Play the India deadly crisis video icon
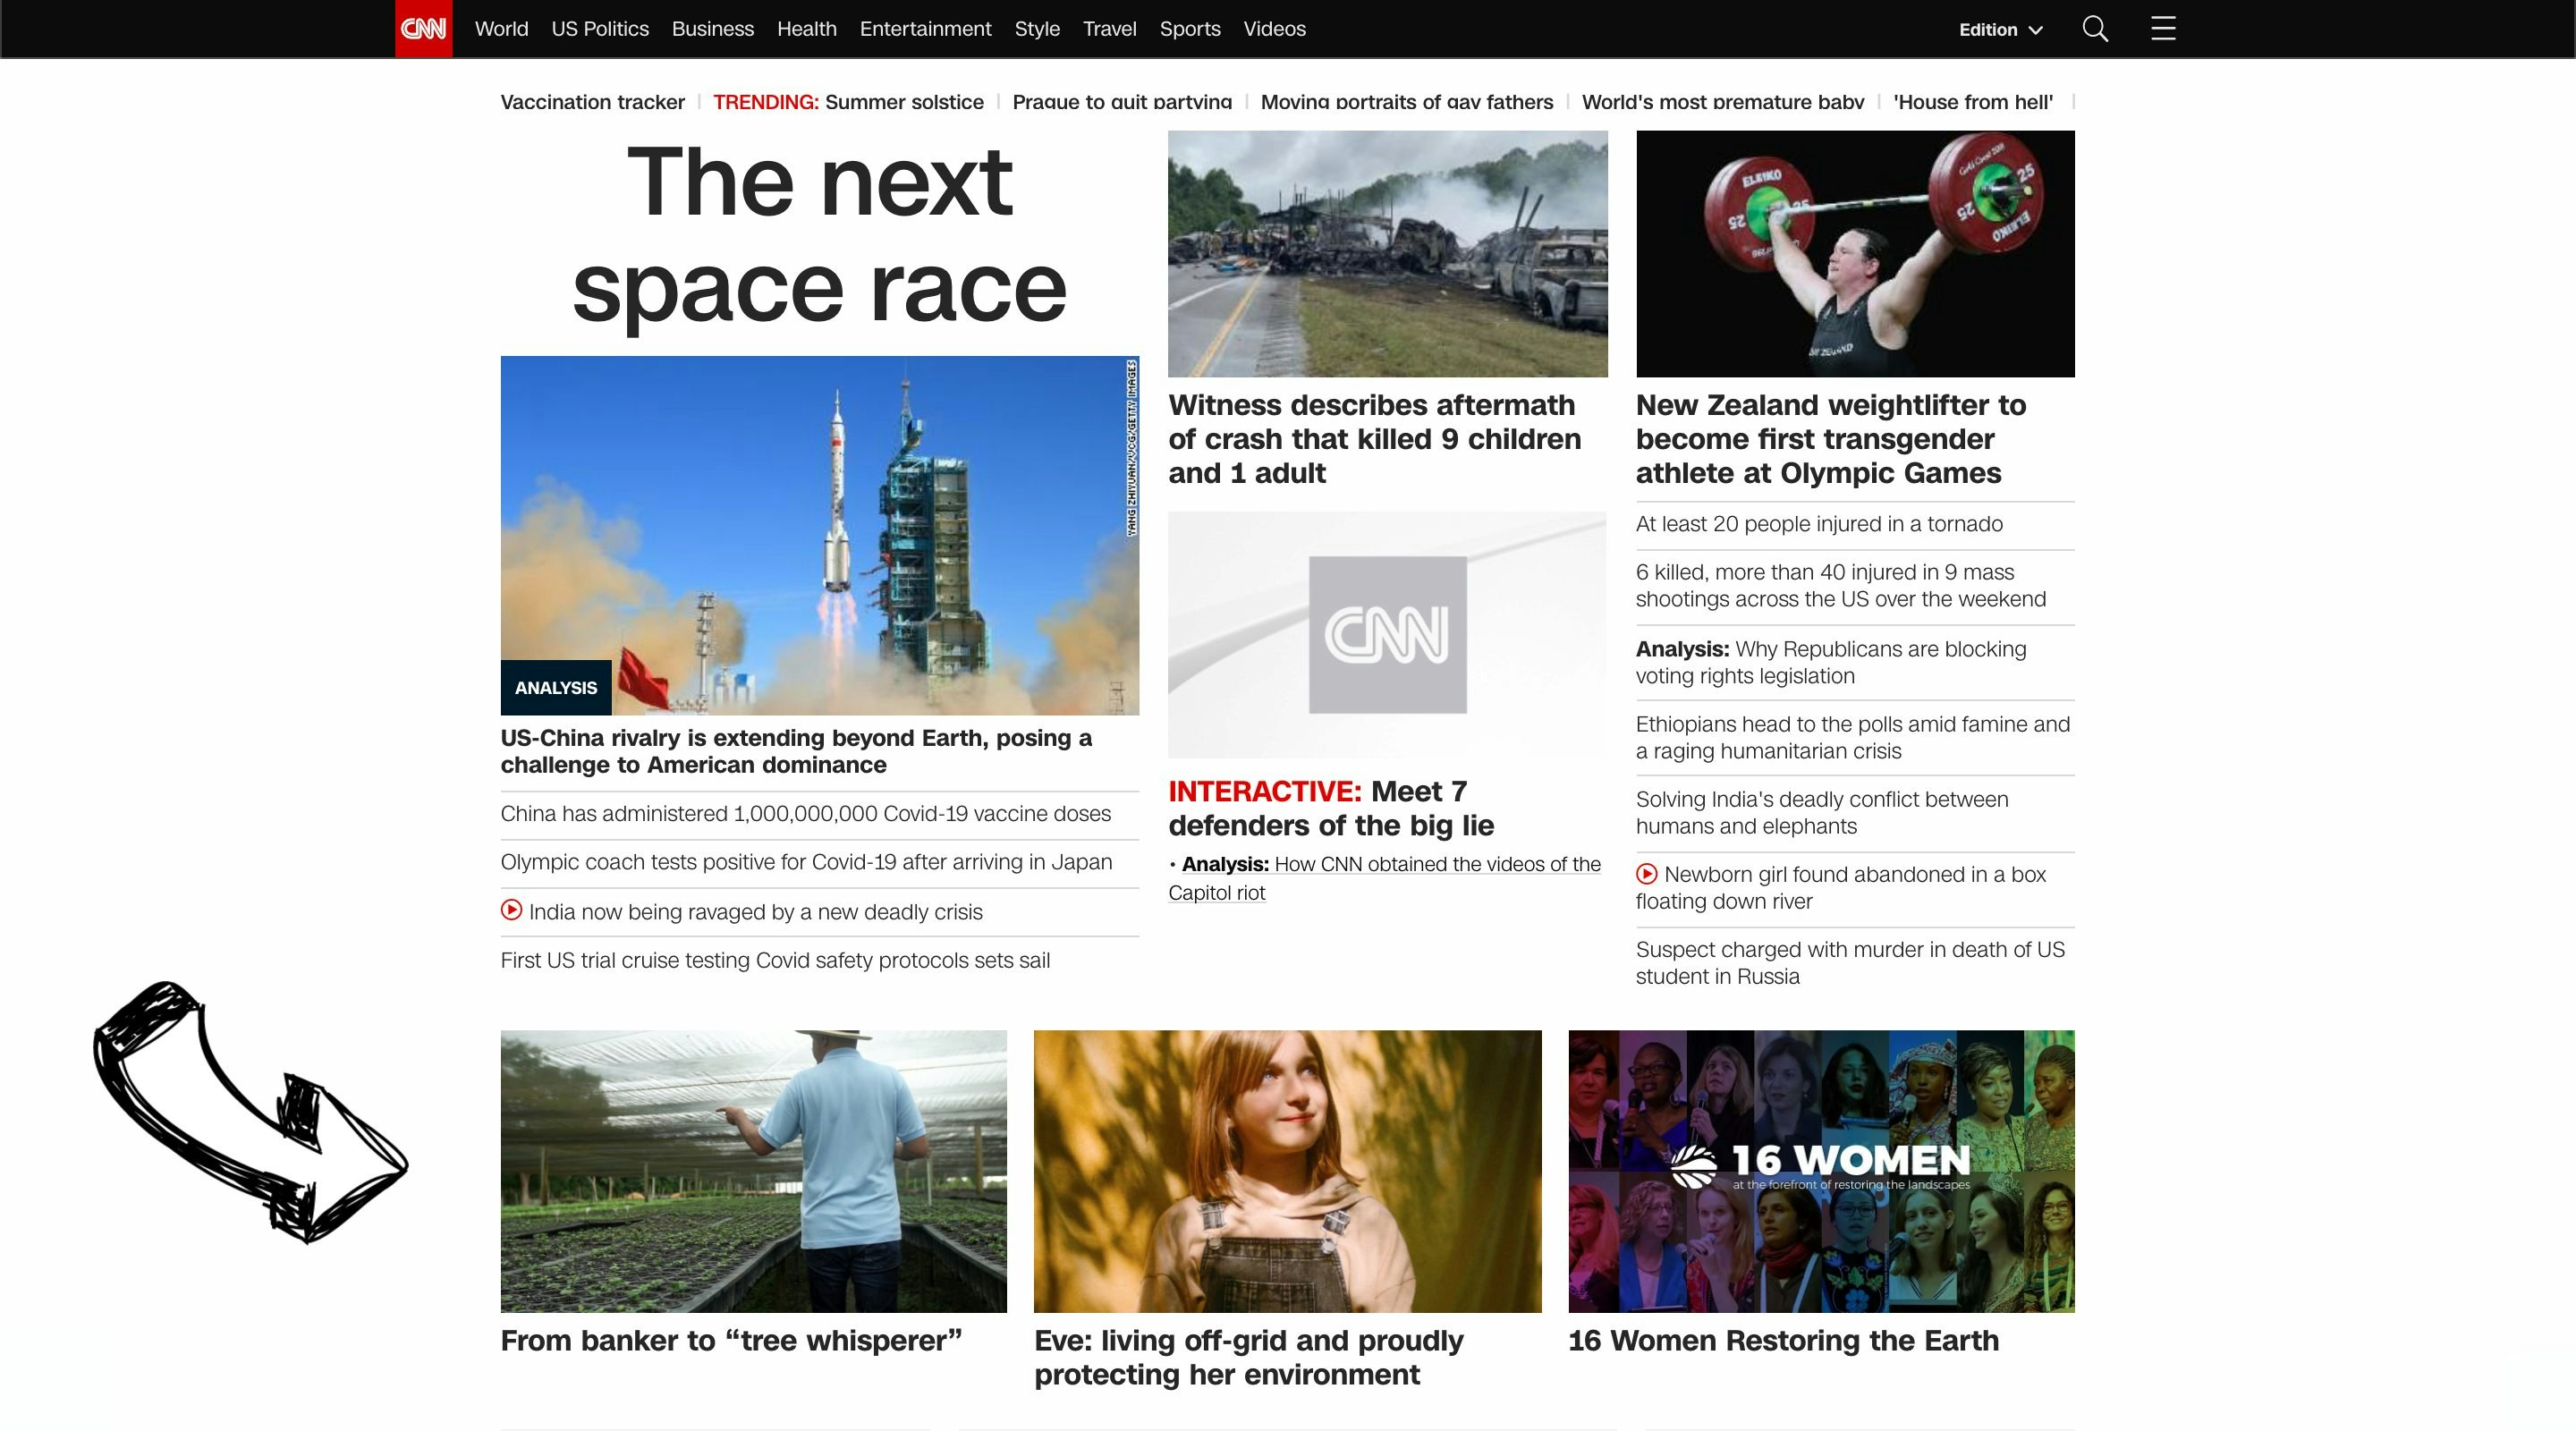Image resolution: width=2576 pixels, height=1431 pixels. (511, 910)
